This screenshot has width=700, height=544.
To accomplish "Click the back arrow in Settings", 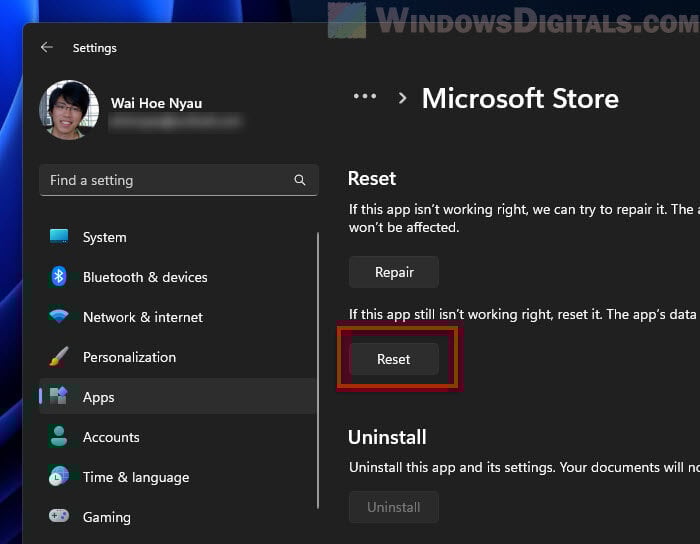I will (x=47, y=47).
